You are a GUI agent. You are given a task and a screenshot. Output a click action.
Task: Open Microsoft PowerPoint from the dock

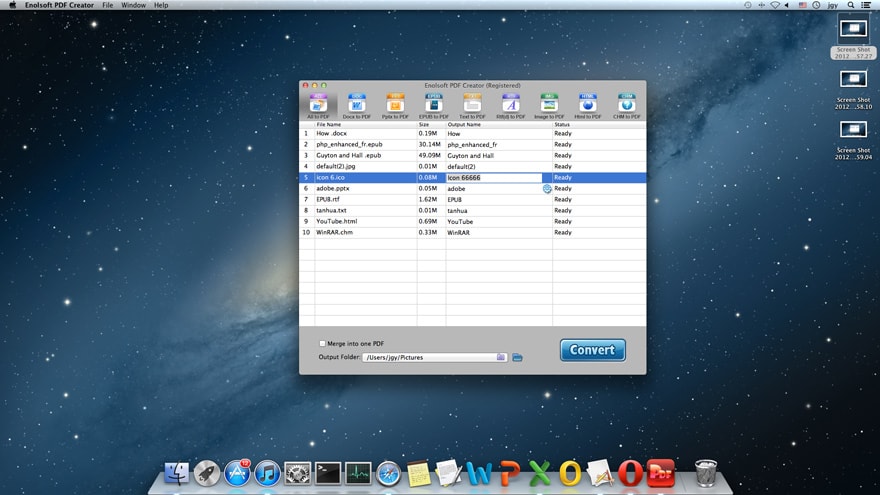tap(509, 473)
